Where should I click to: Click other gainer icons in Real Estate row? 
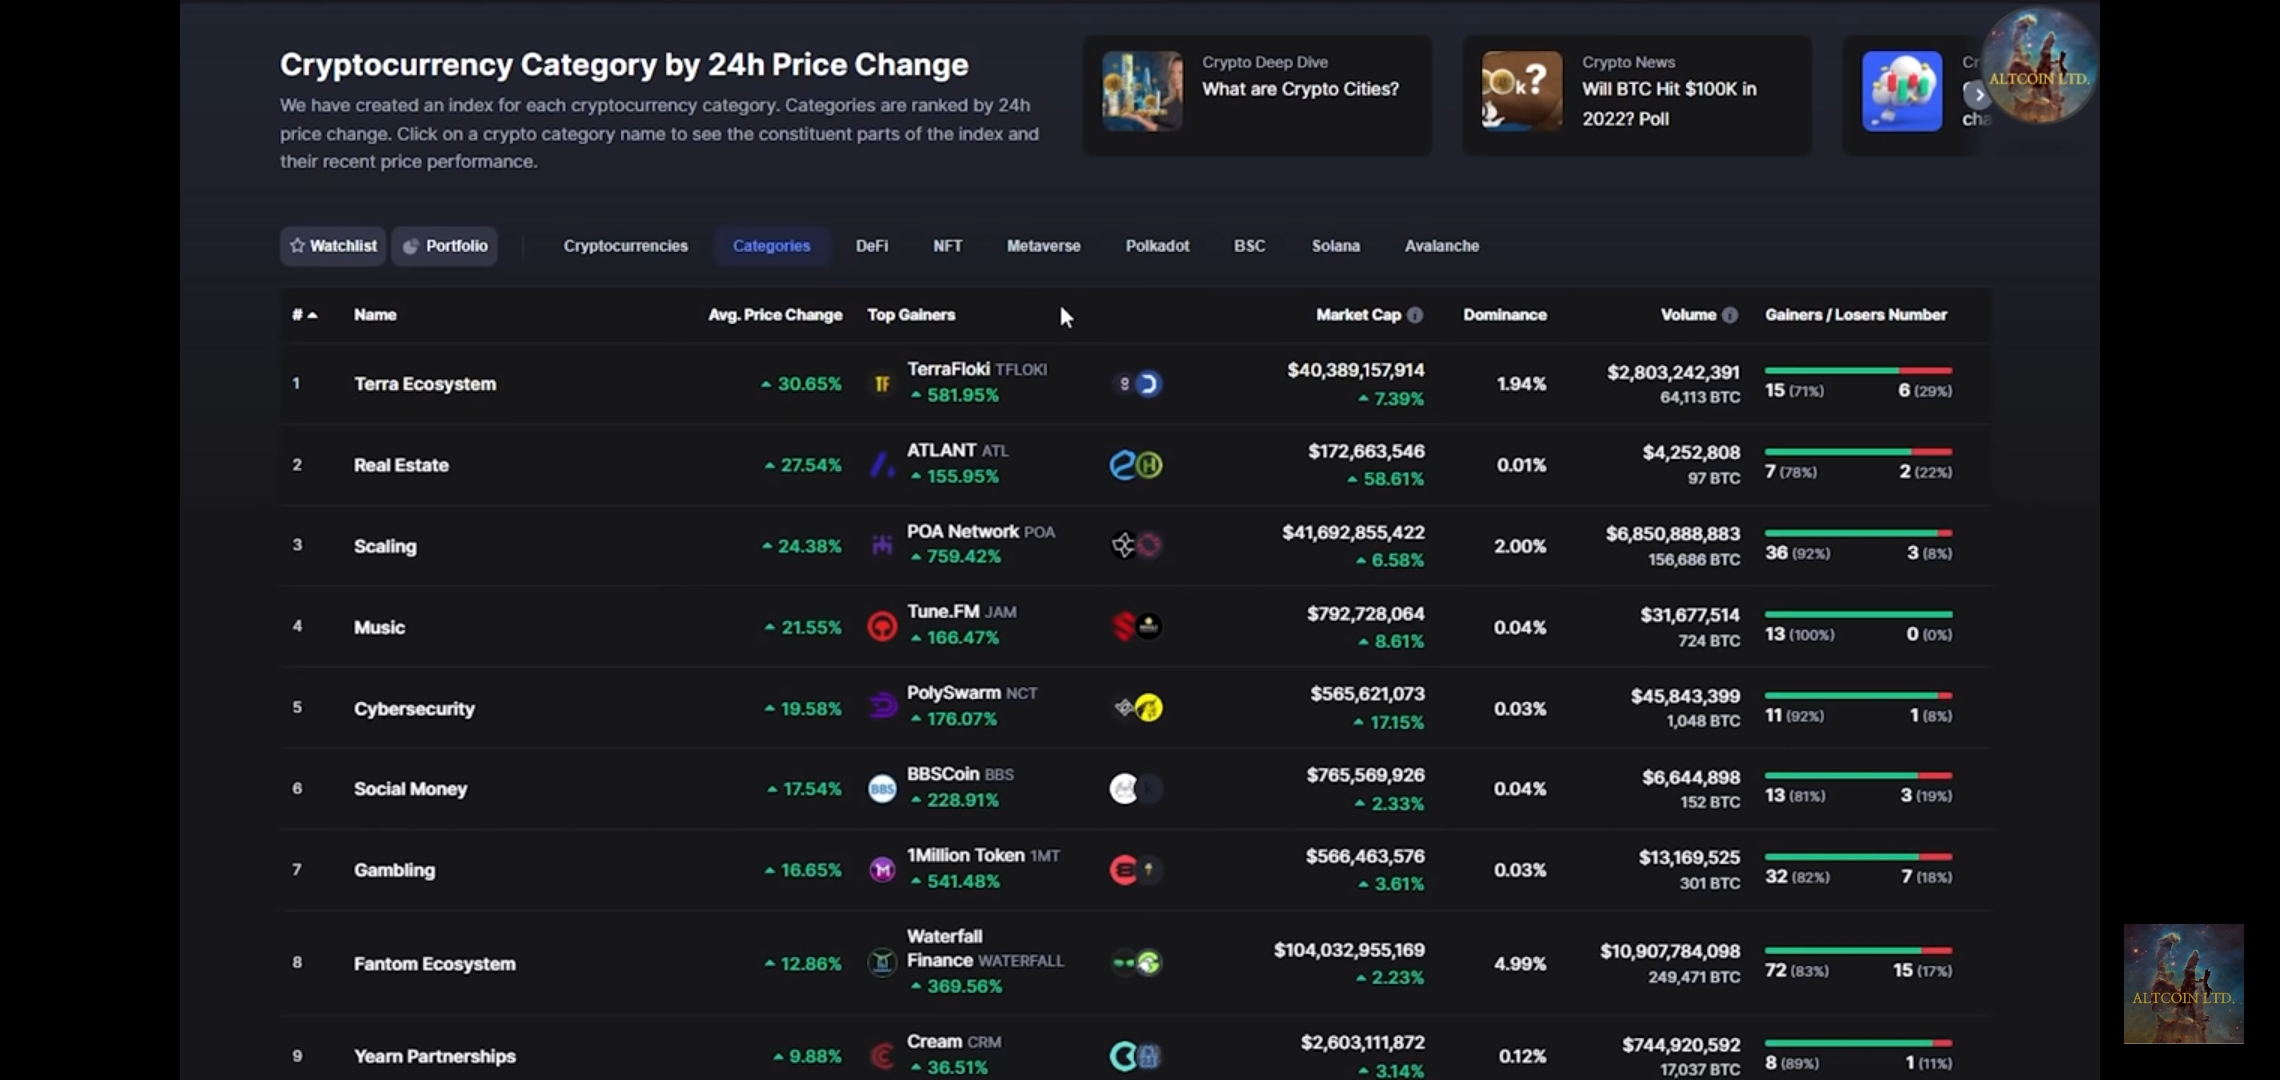click(x=1137, y=465)
